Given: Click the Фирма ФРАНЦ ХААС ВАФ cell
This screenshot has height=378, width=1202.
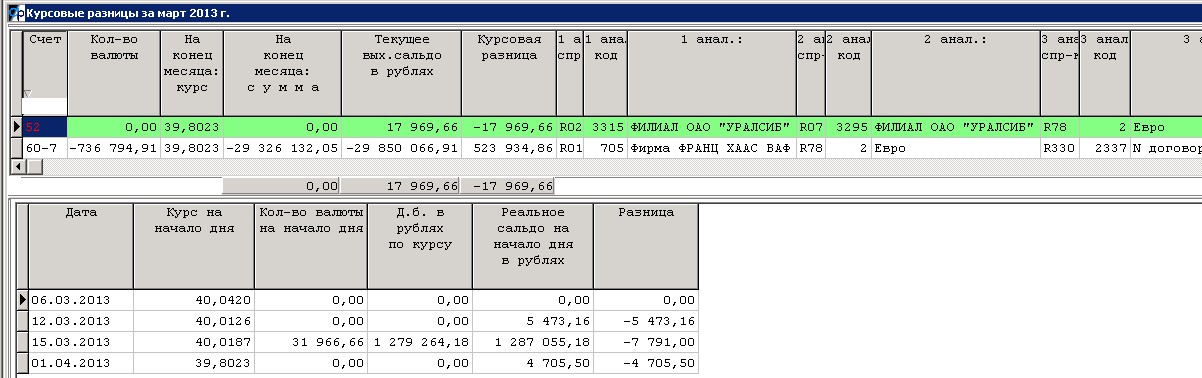Looking at the screenshot, I should click(712, 148).
